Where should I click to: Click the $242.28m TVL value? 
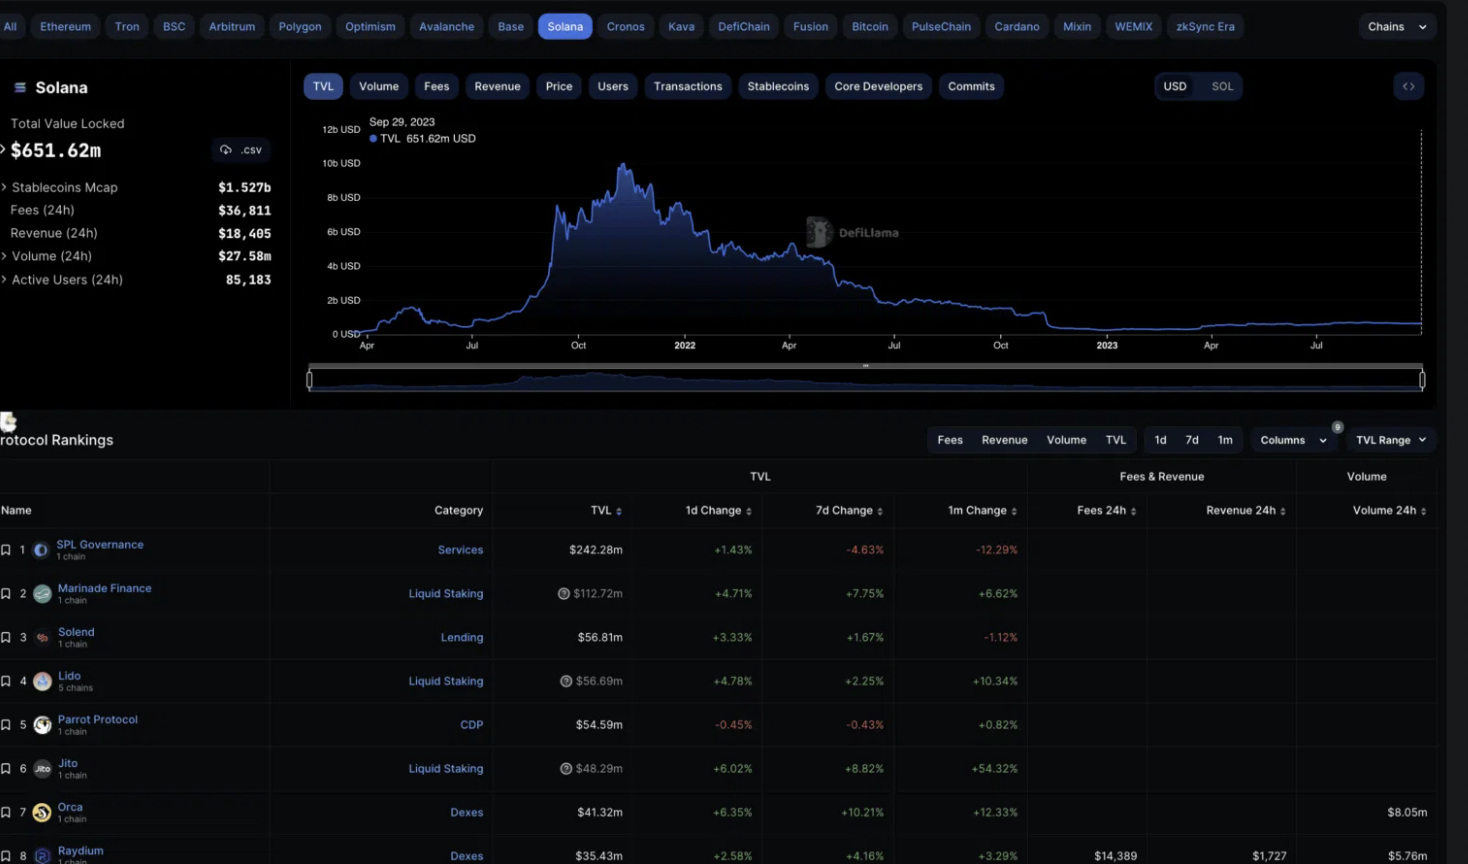596,550
